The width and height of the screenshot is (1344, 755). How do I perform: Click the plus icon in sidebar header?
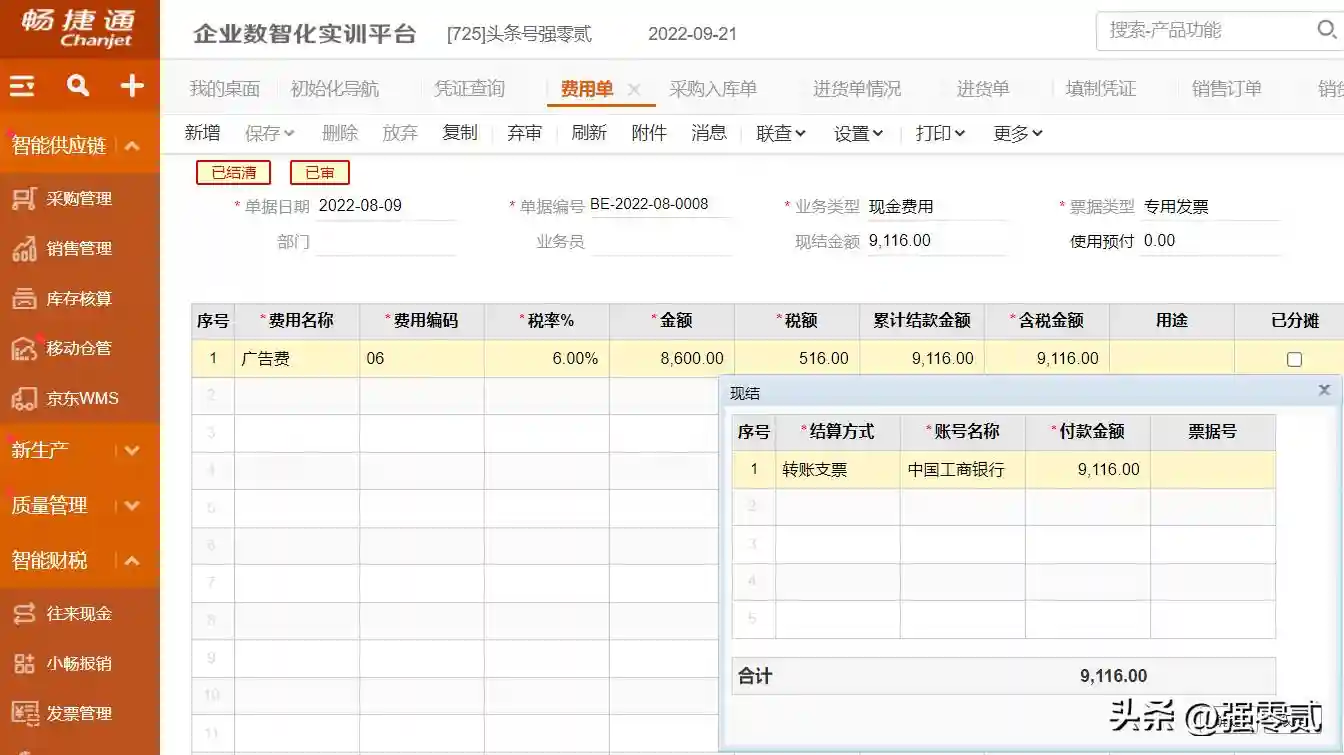pyautogui.click(x=132, y=87)
